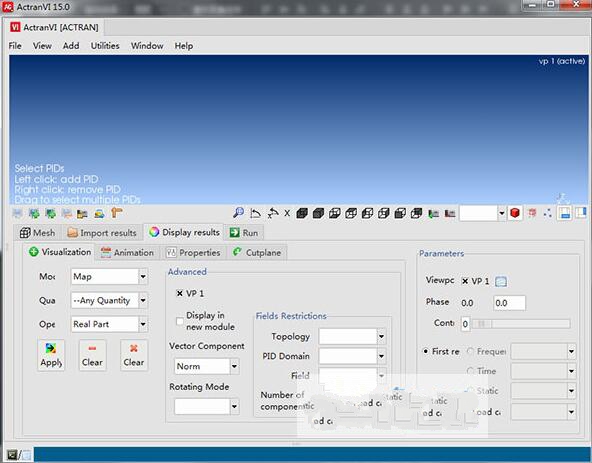Image resolution: width=592 pixels, height=463 pixels.
Task: Click the magnifying glass zoom icon
Action: [x=238, y=213]
